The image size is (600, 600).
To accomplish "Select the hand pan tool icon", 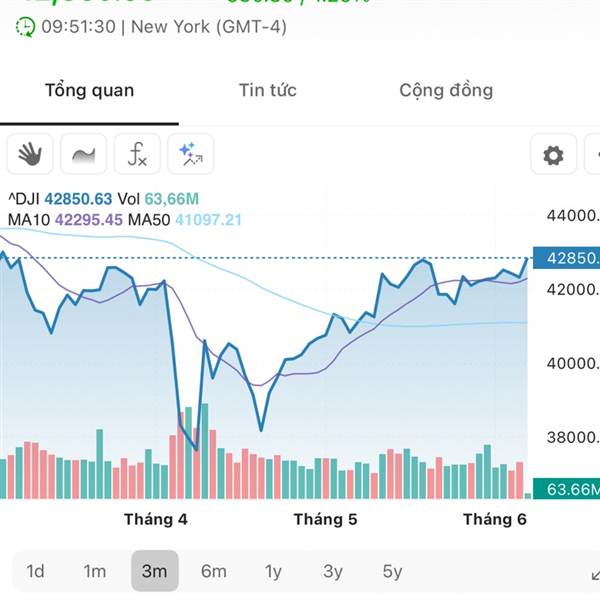I will pyautogui.click(x=30, y=154).
